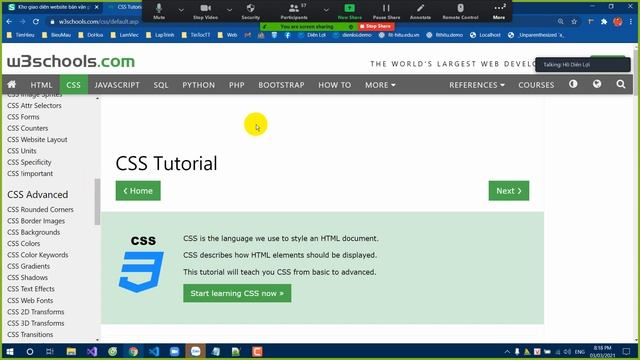Open the BOOTSTRAP nav tab
The height and width of the screenshot is (360, 640).
click(x=281, y=85)
